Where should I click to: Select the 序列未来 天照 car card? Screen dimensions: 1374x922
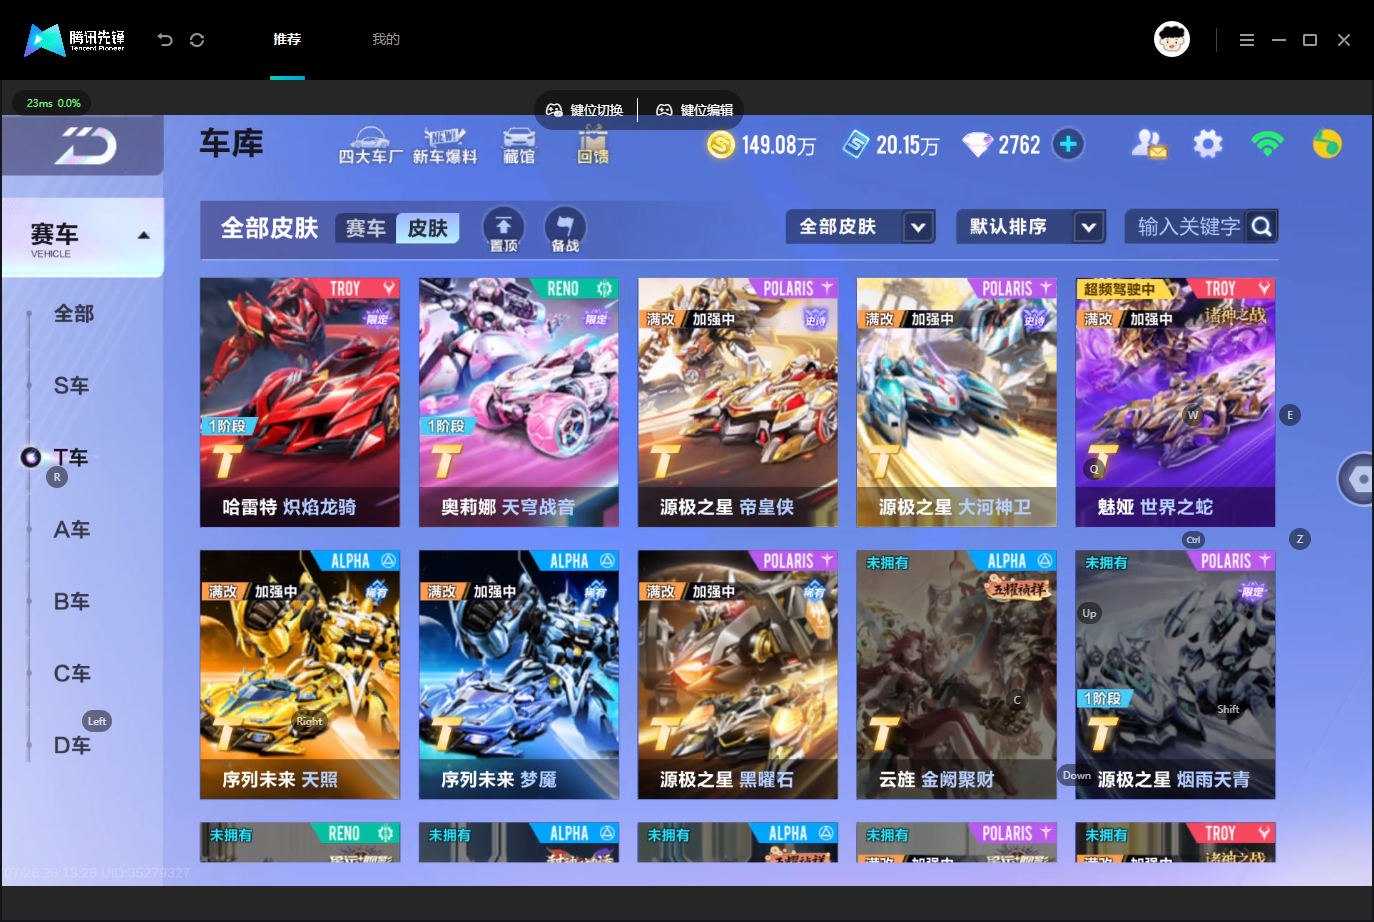[300, 675]
